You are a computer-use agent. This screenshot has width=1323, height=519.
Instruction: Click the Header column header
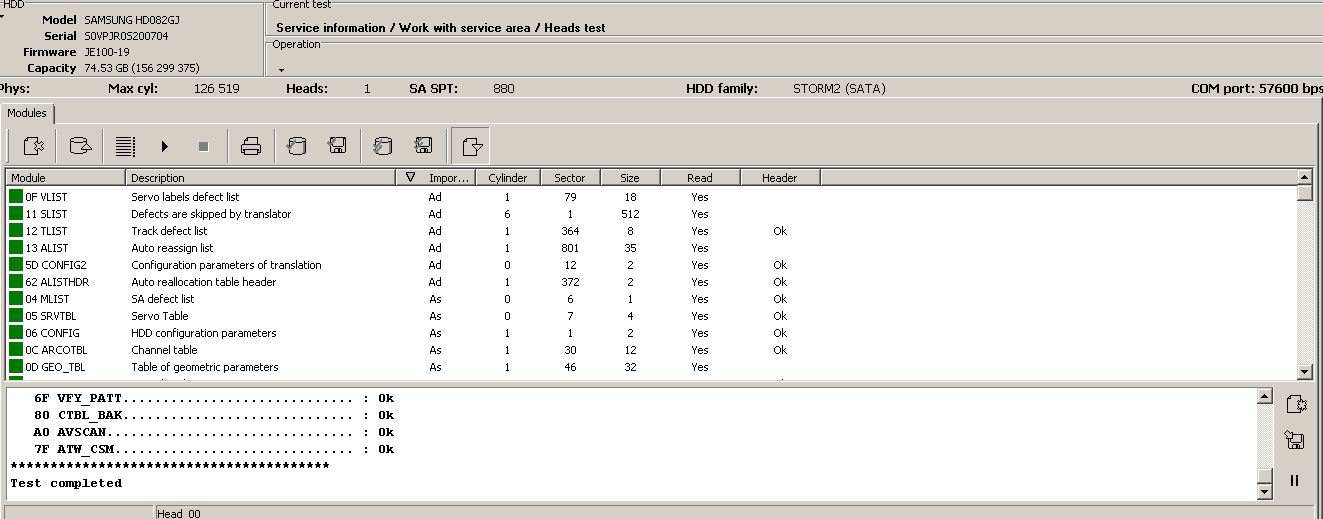click(780, 178)
